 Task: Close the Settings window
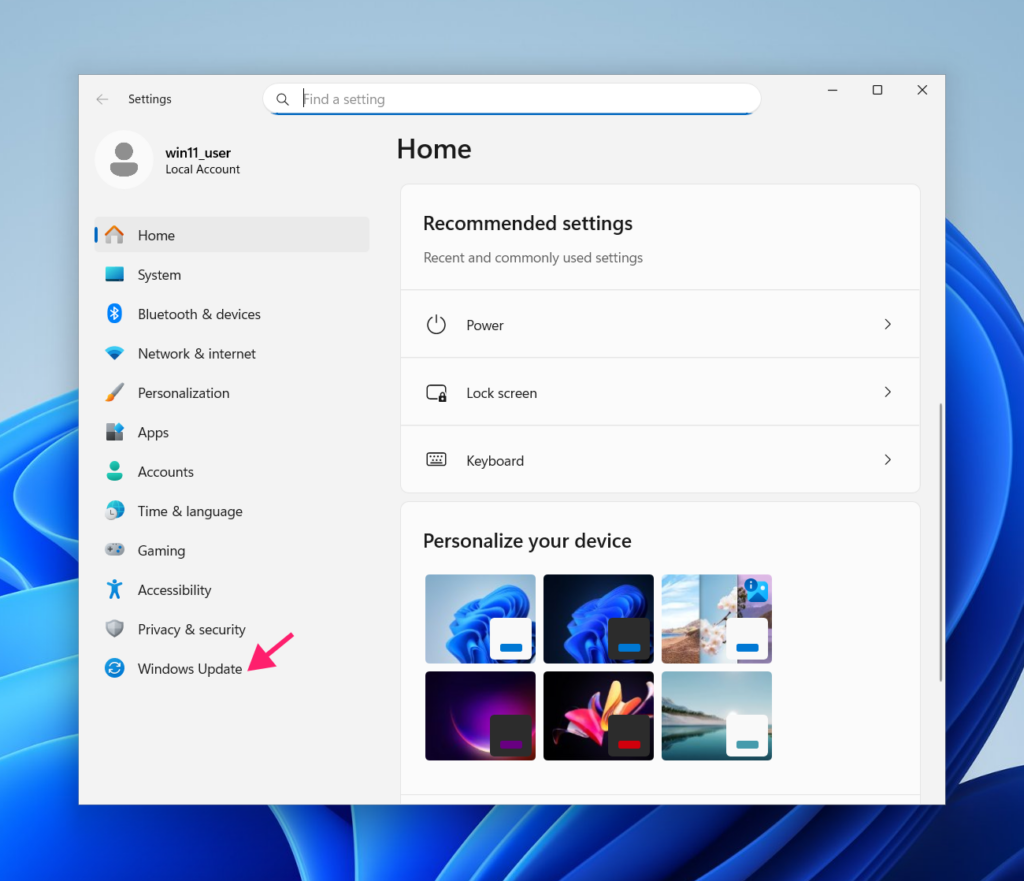click(x=922, y=90)
